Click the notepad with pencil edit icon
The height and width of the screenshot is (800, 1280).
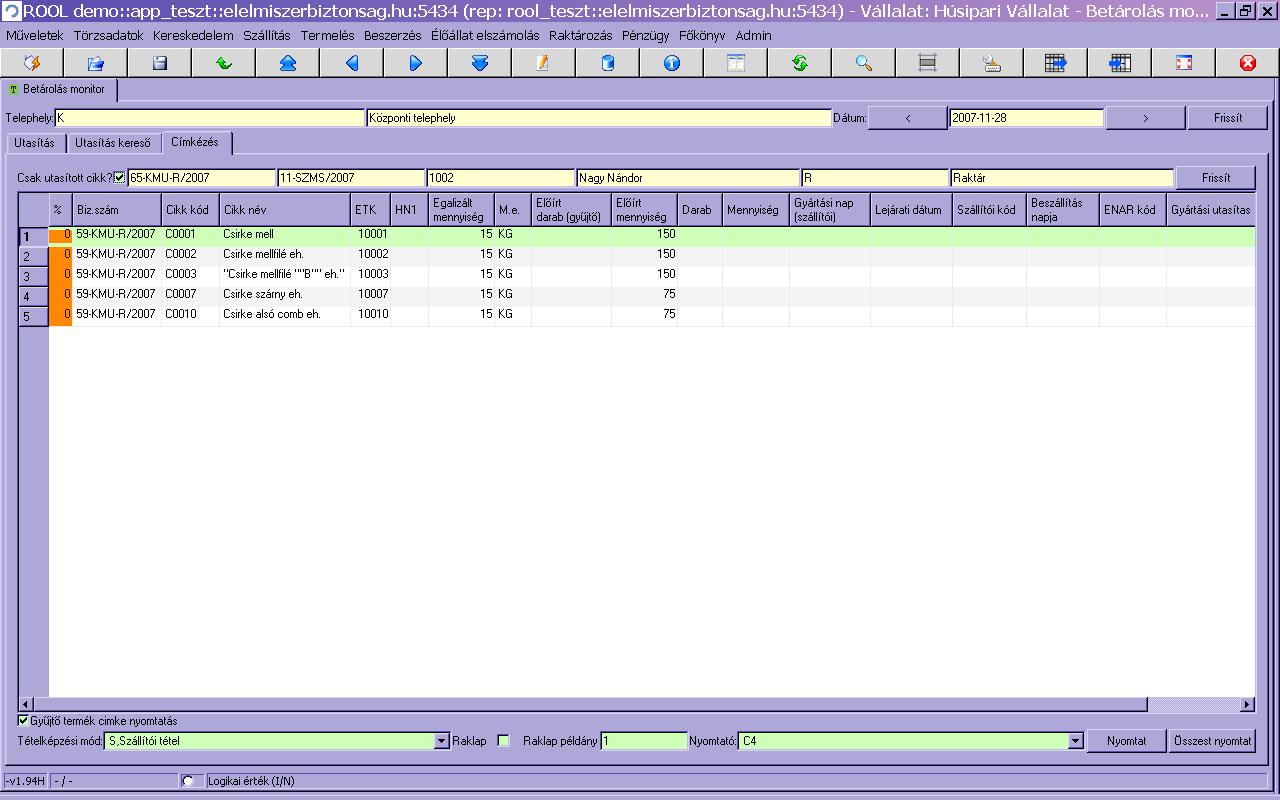point(544,63)
